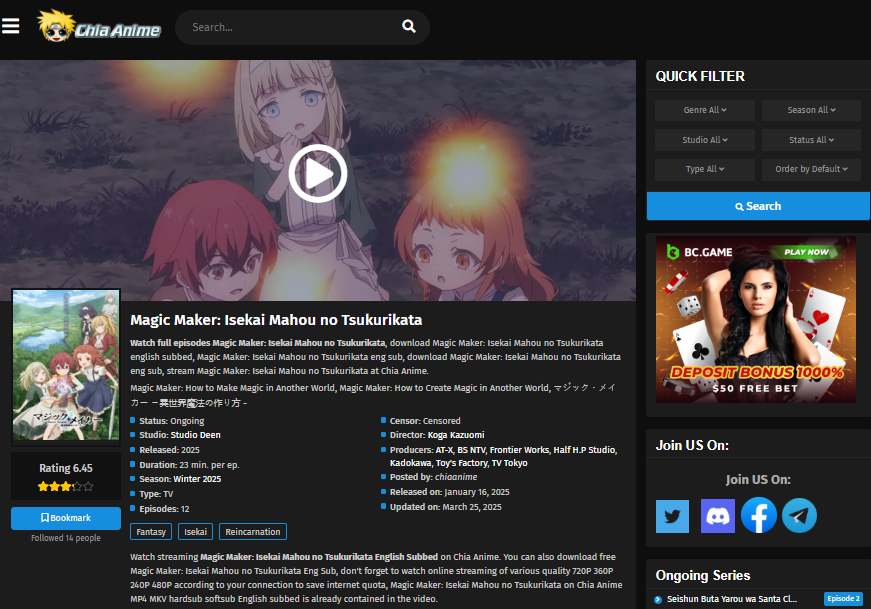Click the Duration: 23 min. per ep. entry
The height and width of the screenshot is (609, 871).
[x=189, y=465]
